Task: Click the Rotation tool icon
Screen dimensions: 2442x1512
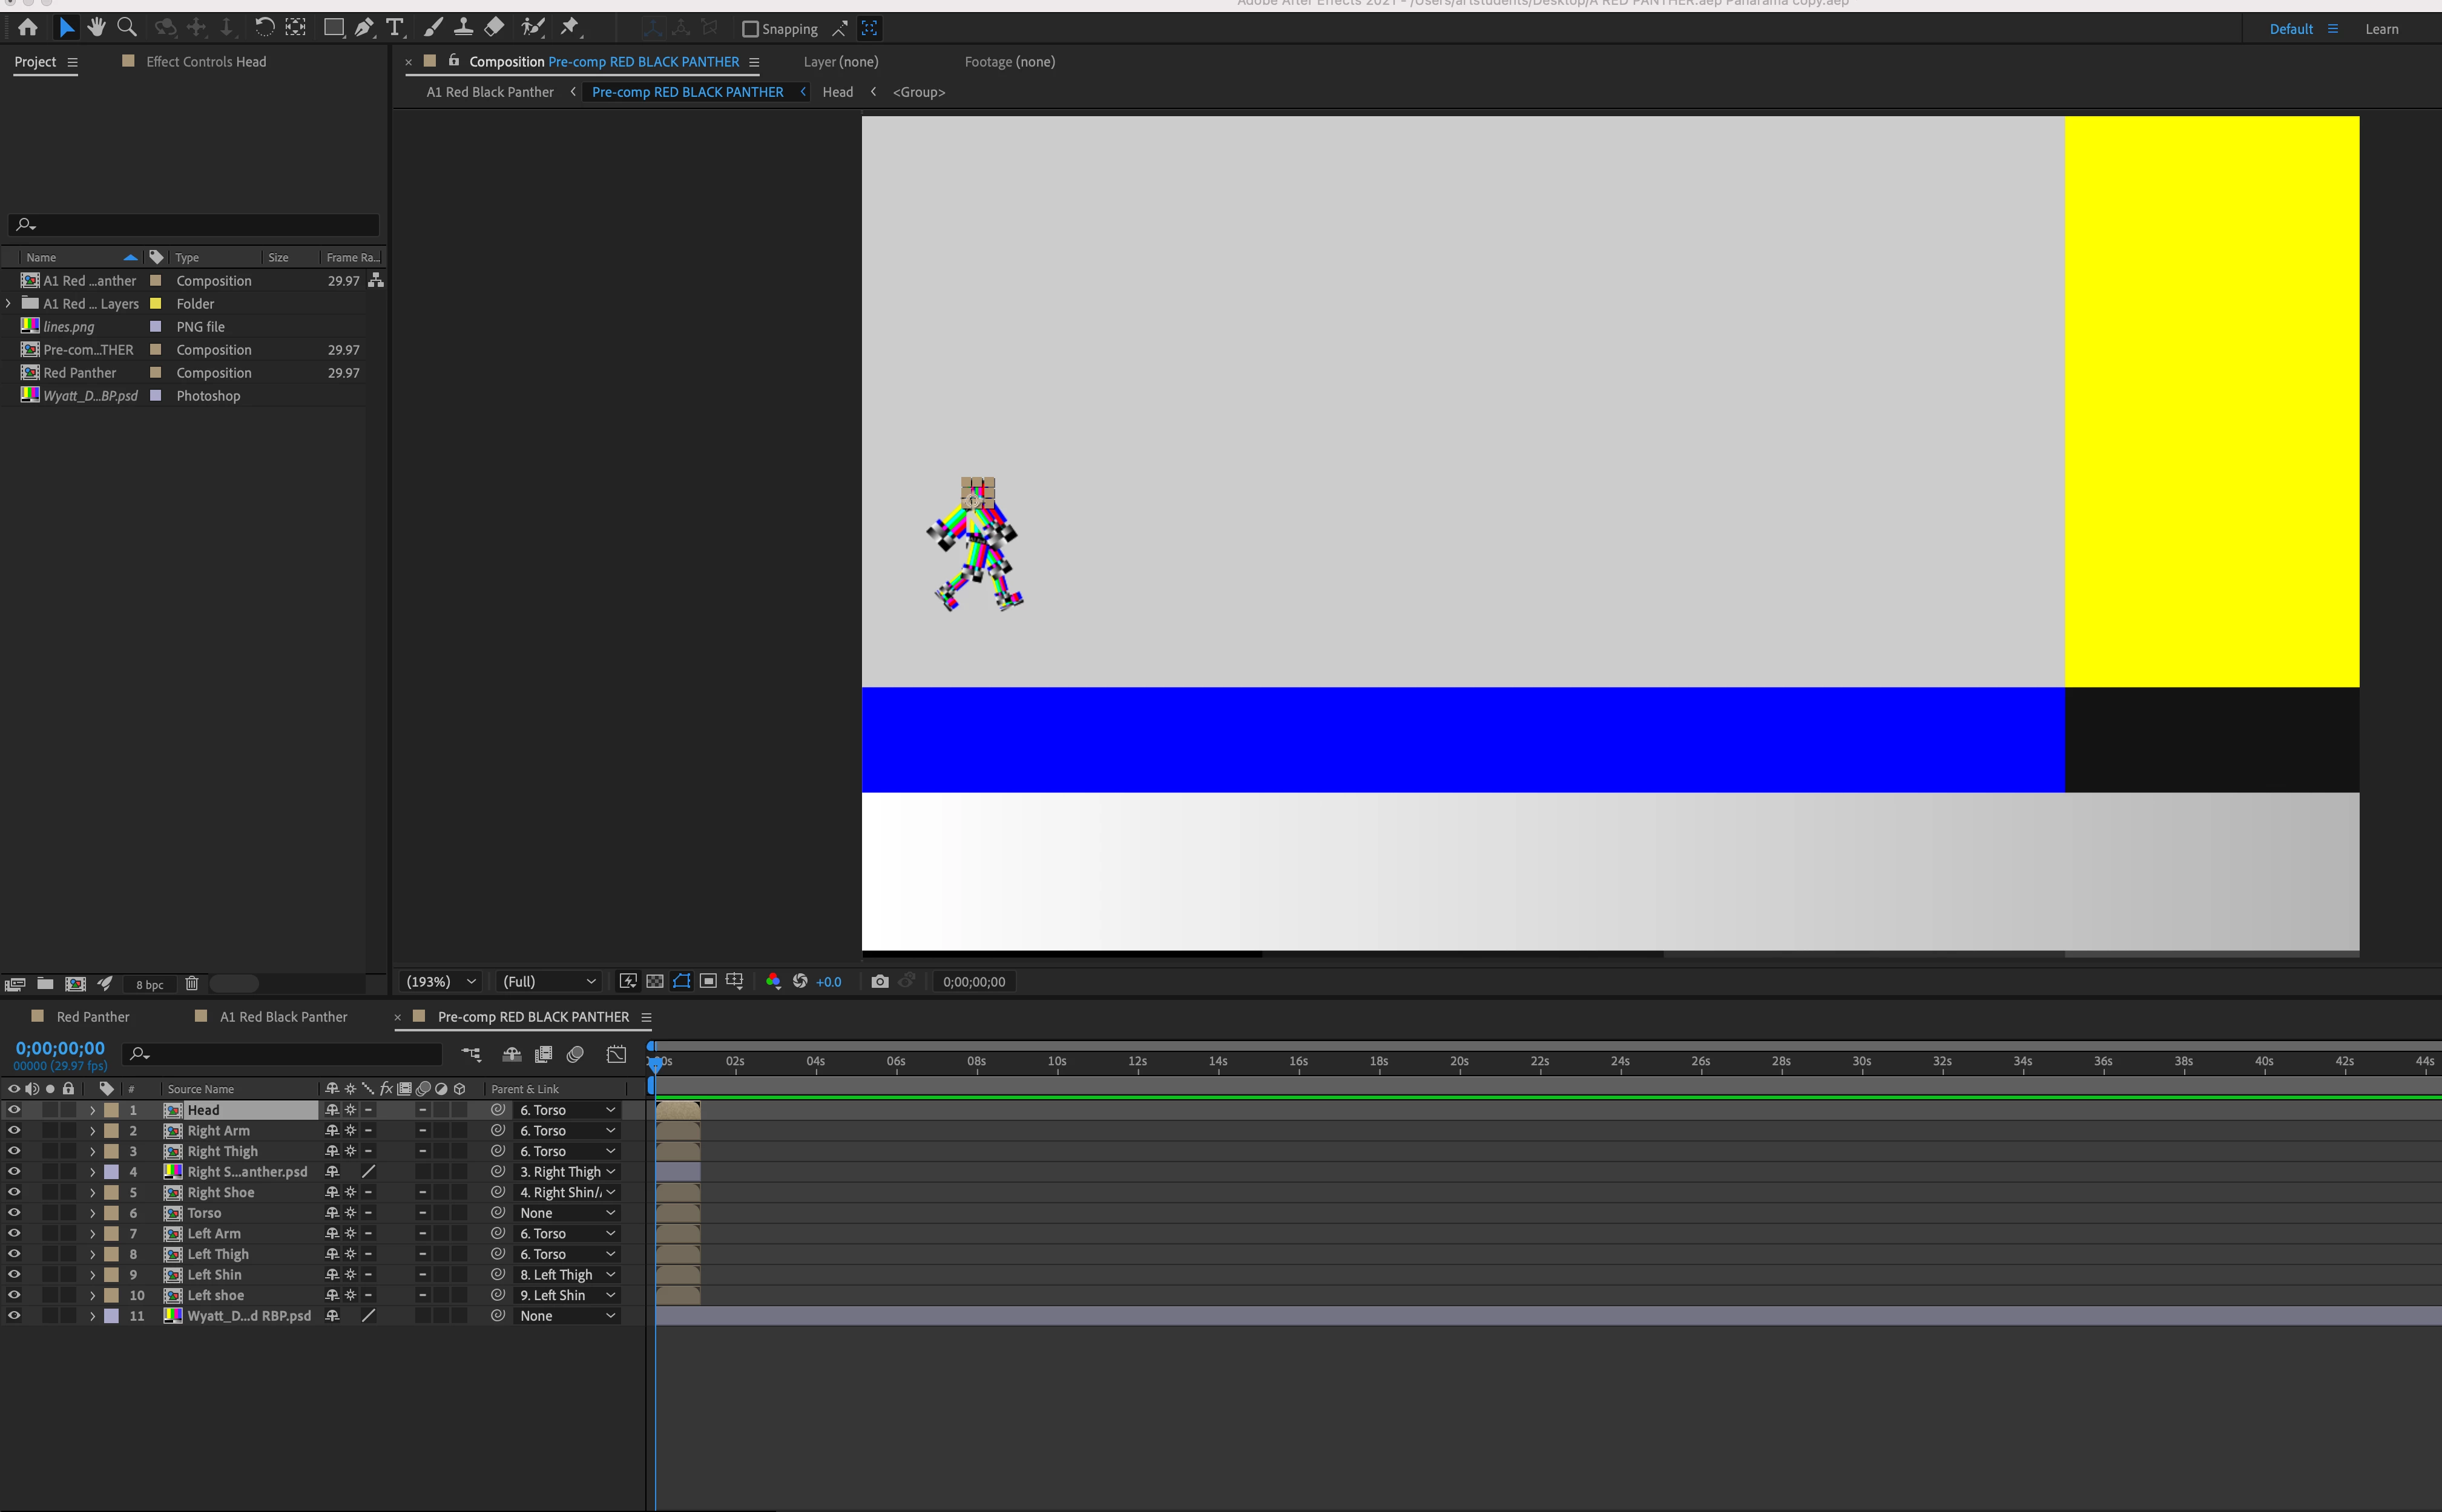Action: tap(264, 28)
